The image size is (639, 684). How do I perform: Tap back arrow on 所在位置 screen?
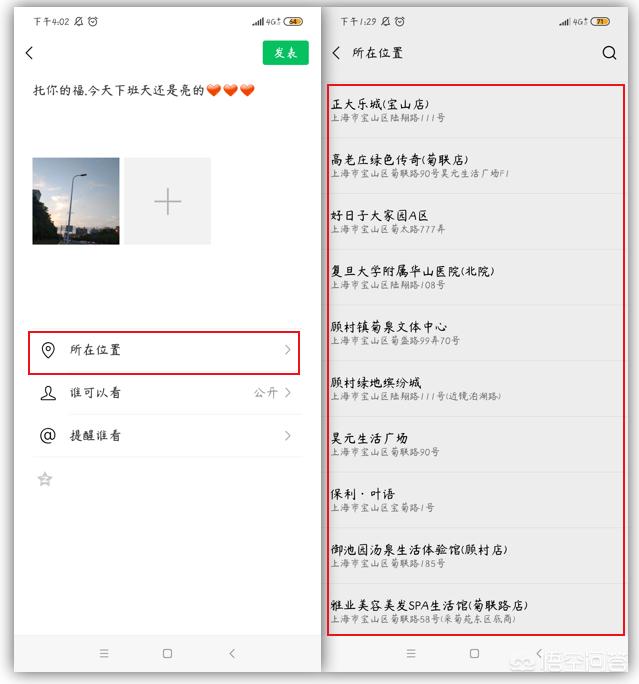[336, 53]
